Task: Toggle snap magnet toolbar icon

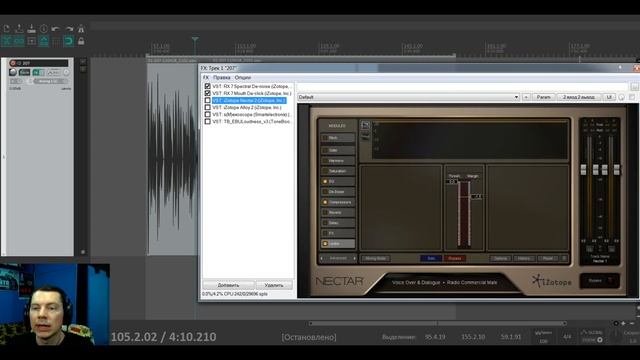Action: click(x=69, y=41)
